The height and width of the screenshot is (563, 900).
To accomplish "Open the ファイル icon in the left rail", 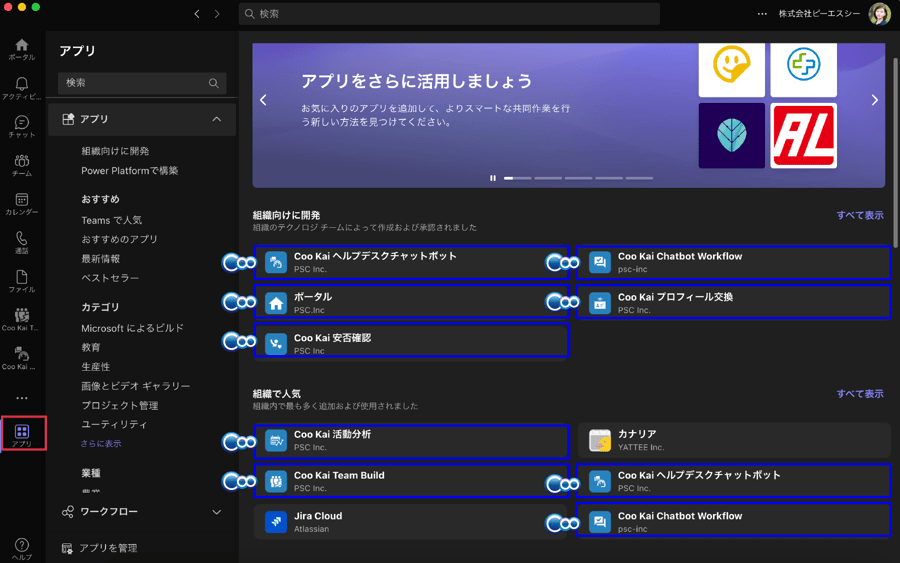I will click(22, 281).
